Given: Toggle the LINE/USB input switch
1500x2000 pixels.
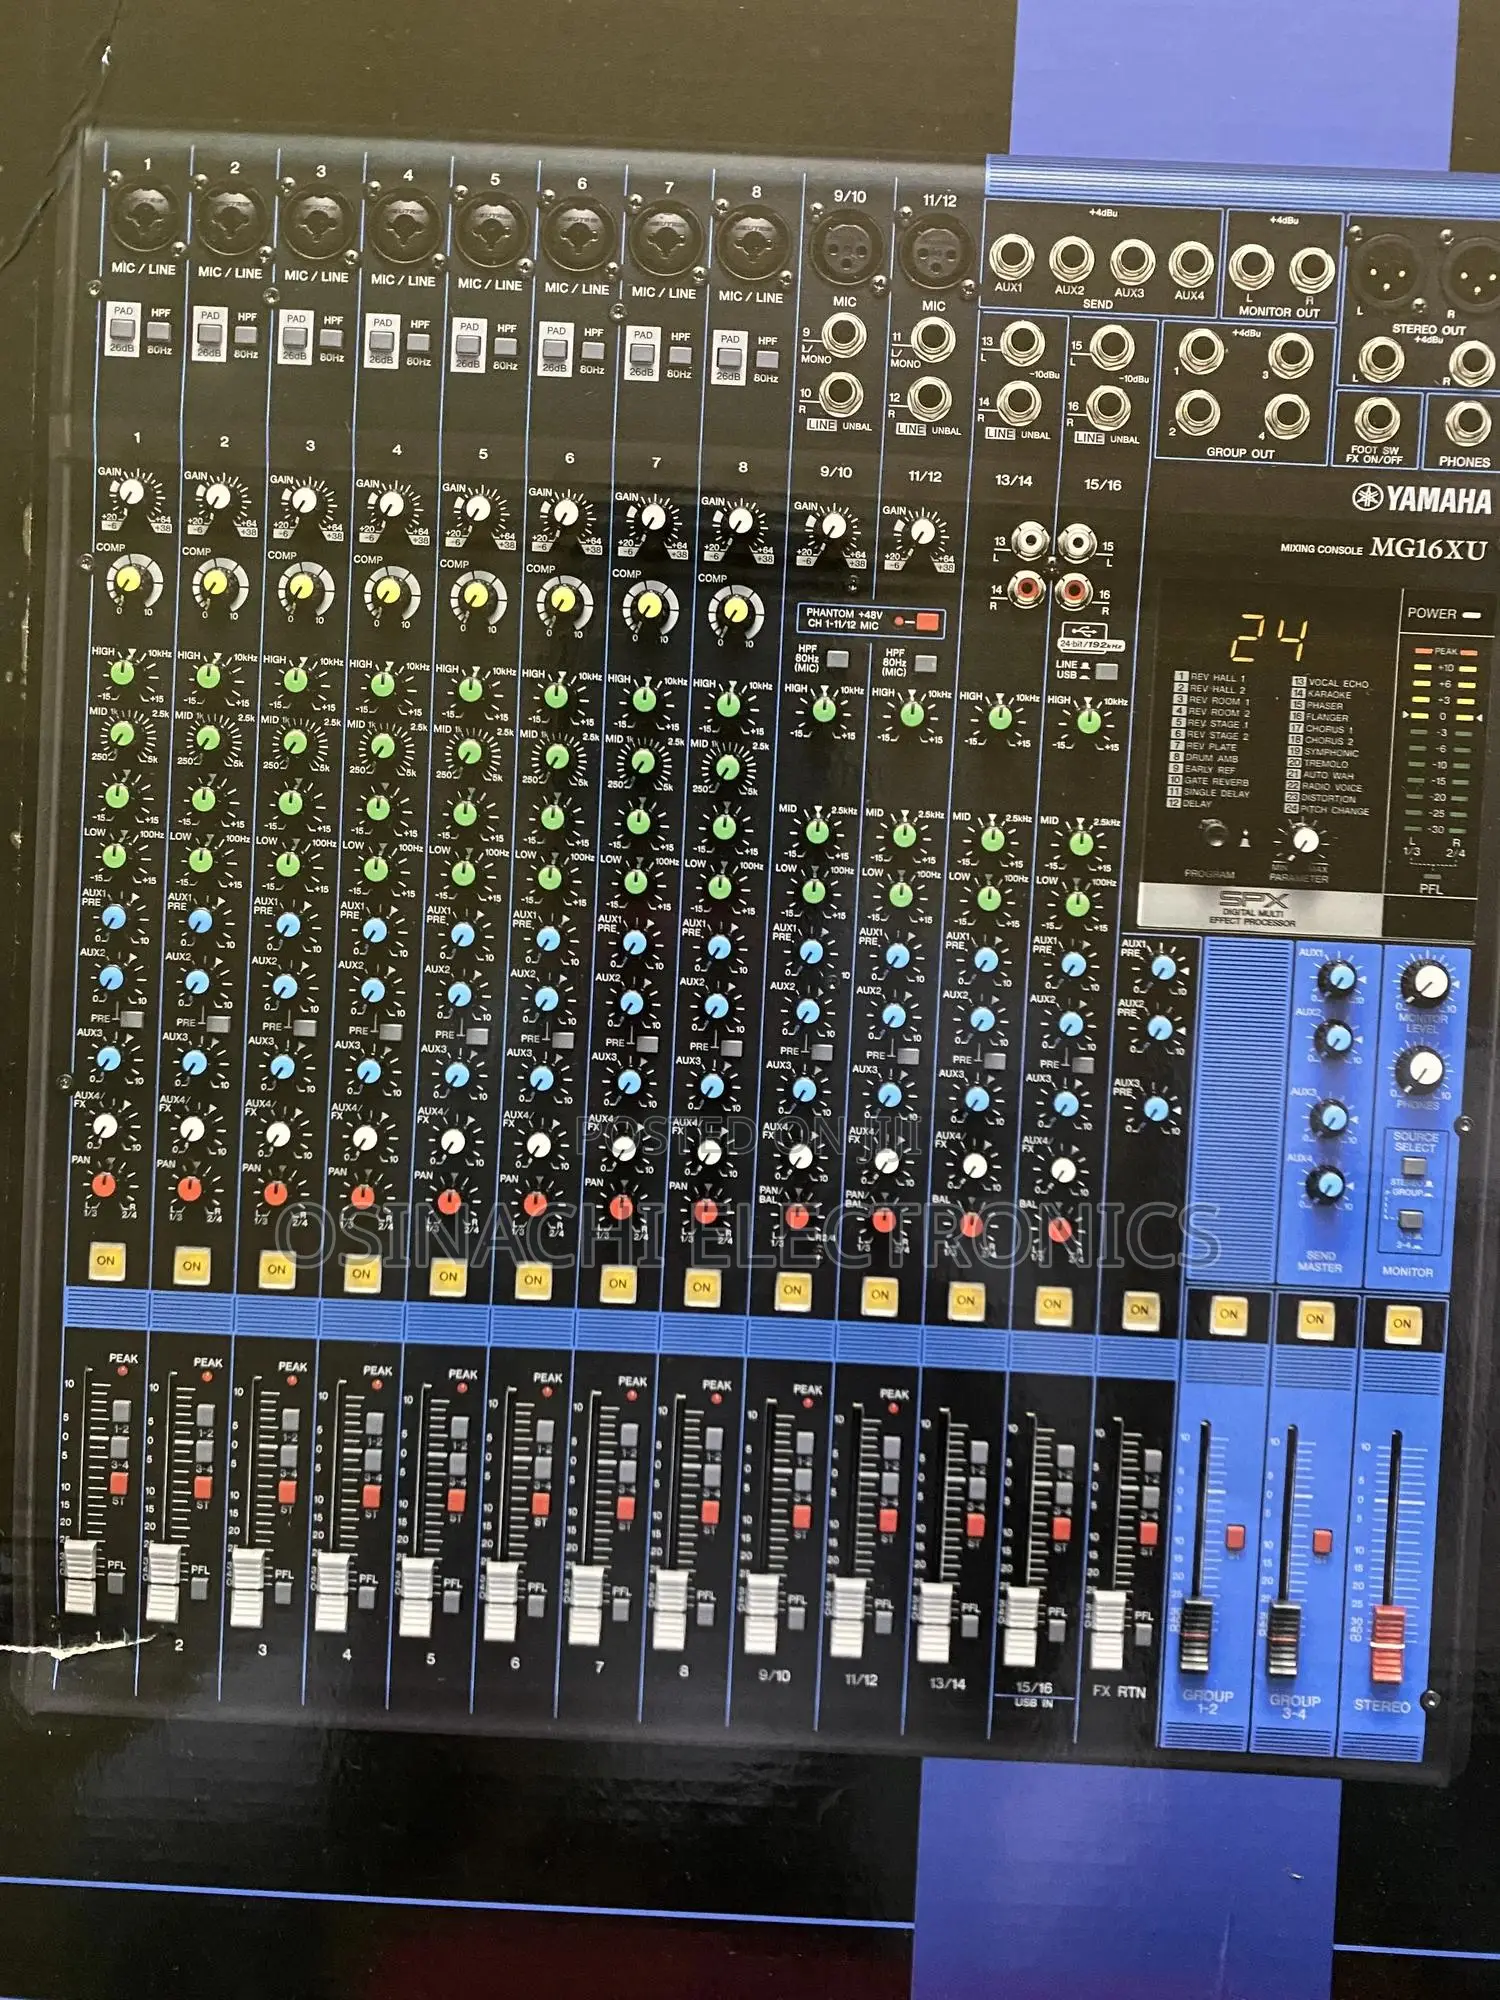Looking at the screenshot, I should click(x=1106, y=671).
